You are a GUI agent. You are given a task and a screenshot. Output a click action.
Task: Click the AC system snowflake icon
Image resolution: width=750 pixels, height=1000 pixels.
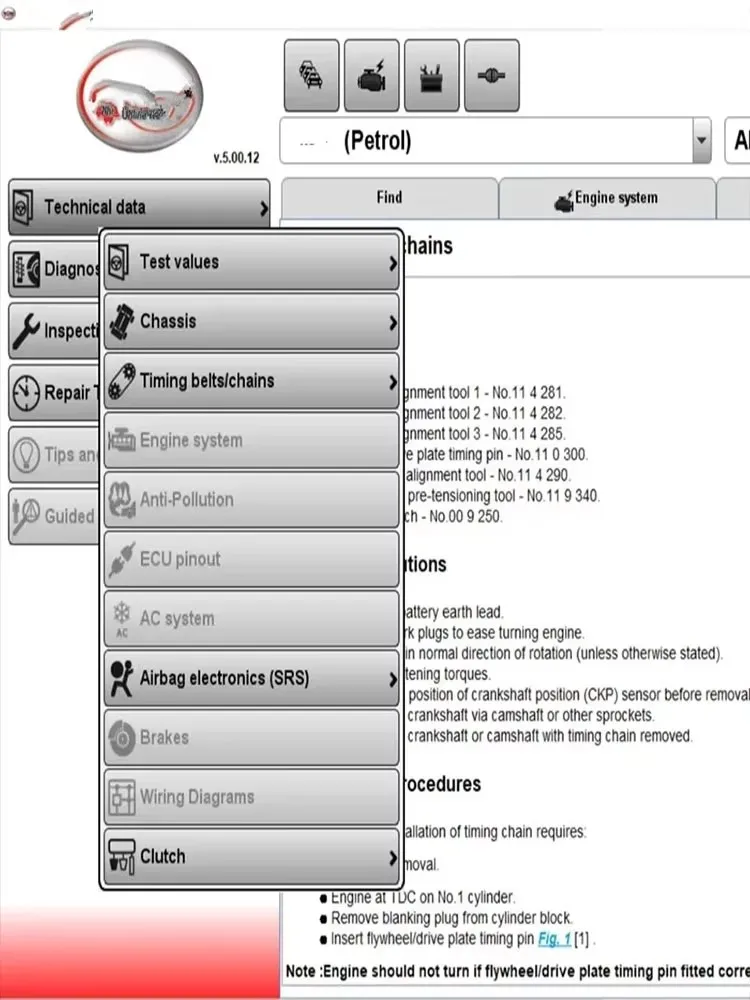(x=121, y=620)
